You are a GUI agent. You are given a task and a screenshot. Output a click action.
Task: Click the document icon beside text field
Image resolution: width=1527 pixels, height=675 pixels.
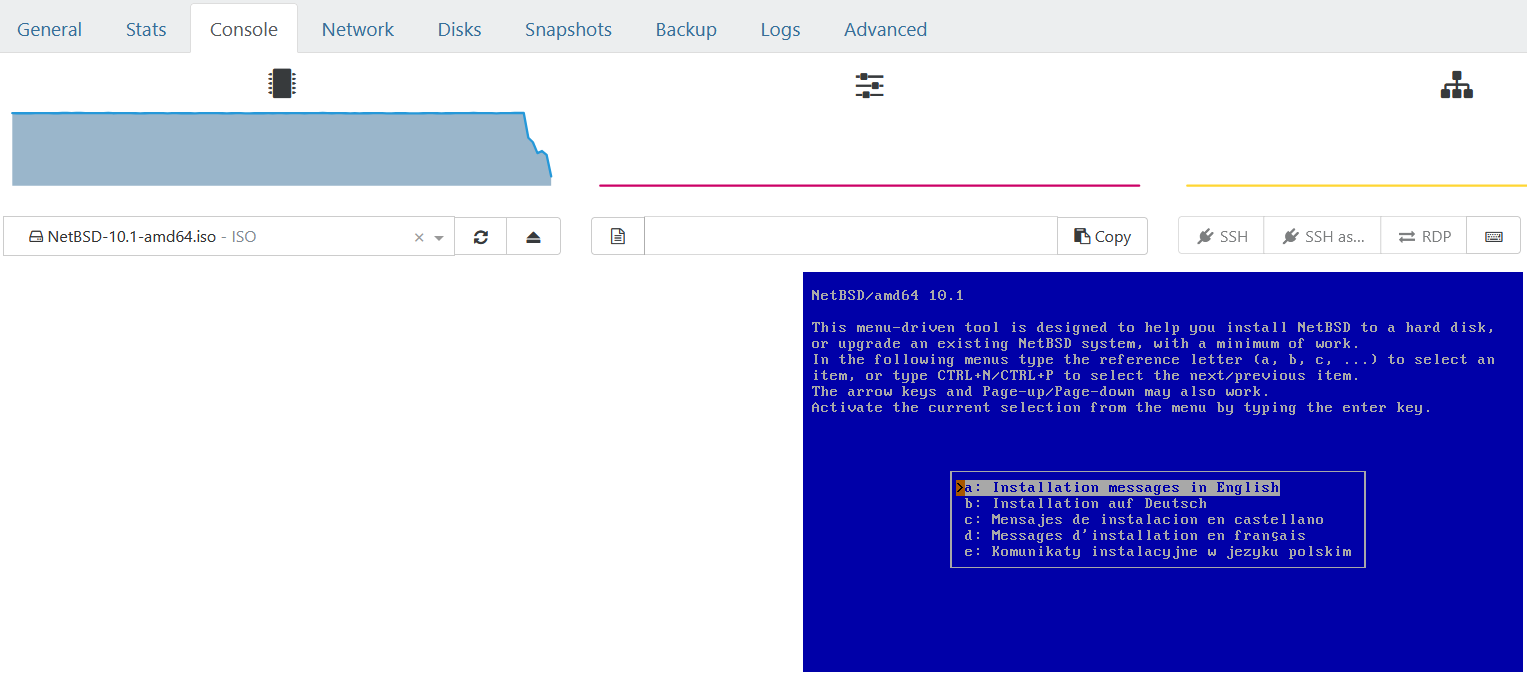pos(618,237)
